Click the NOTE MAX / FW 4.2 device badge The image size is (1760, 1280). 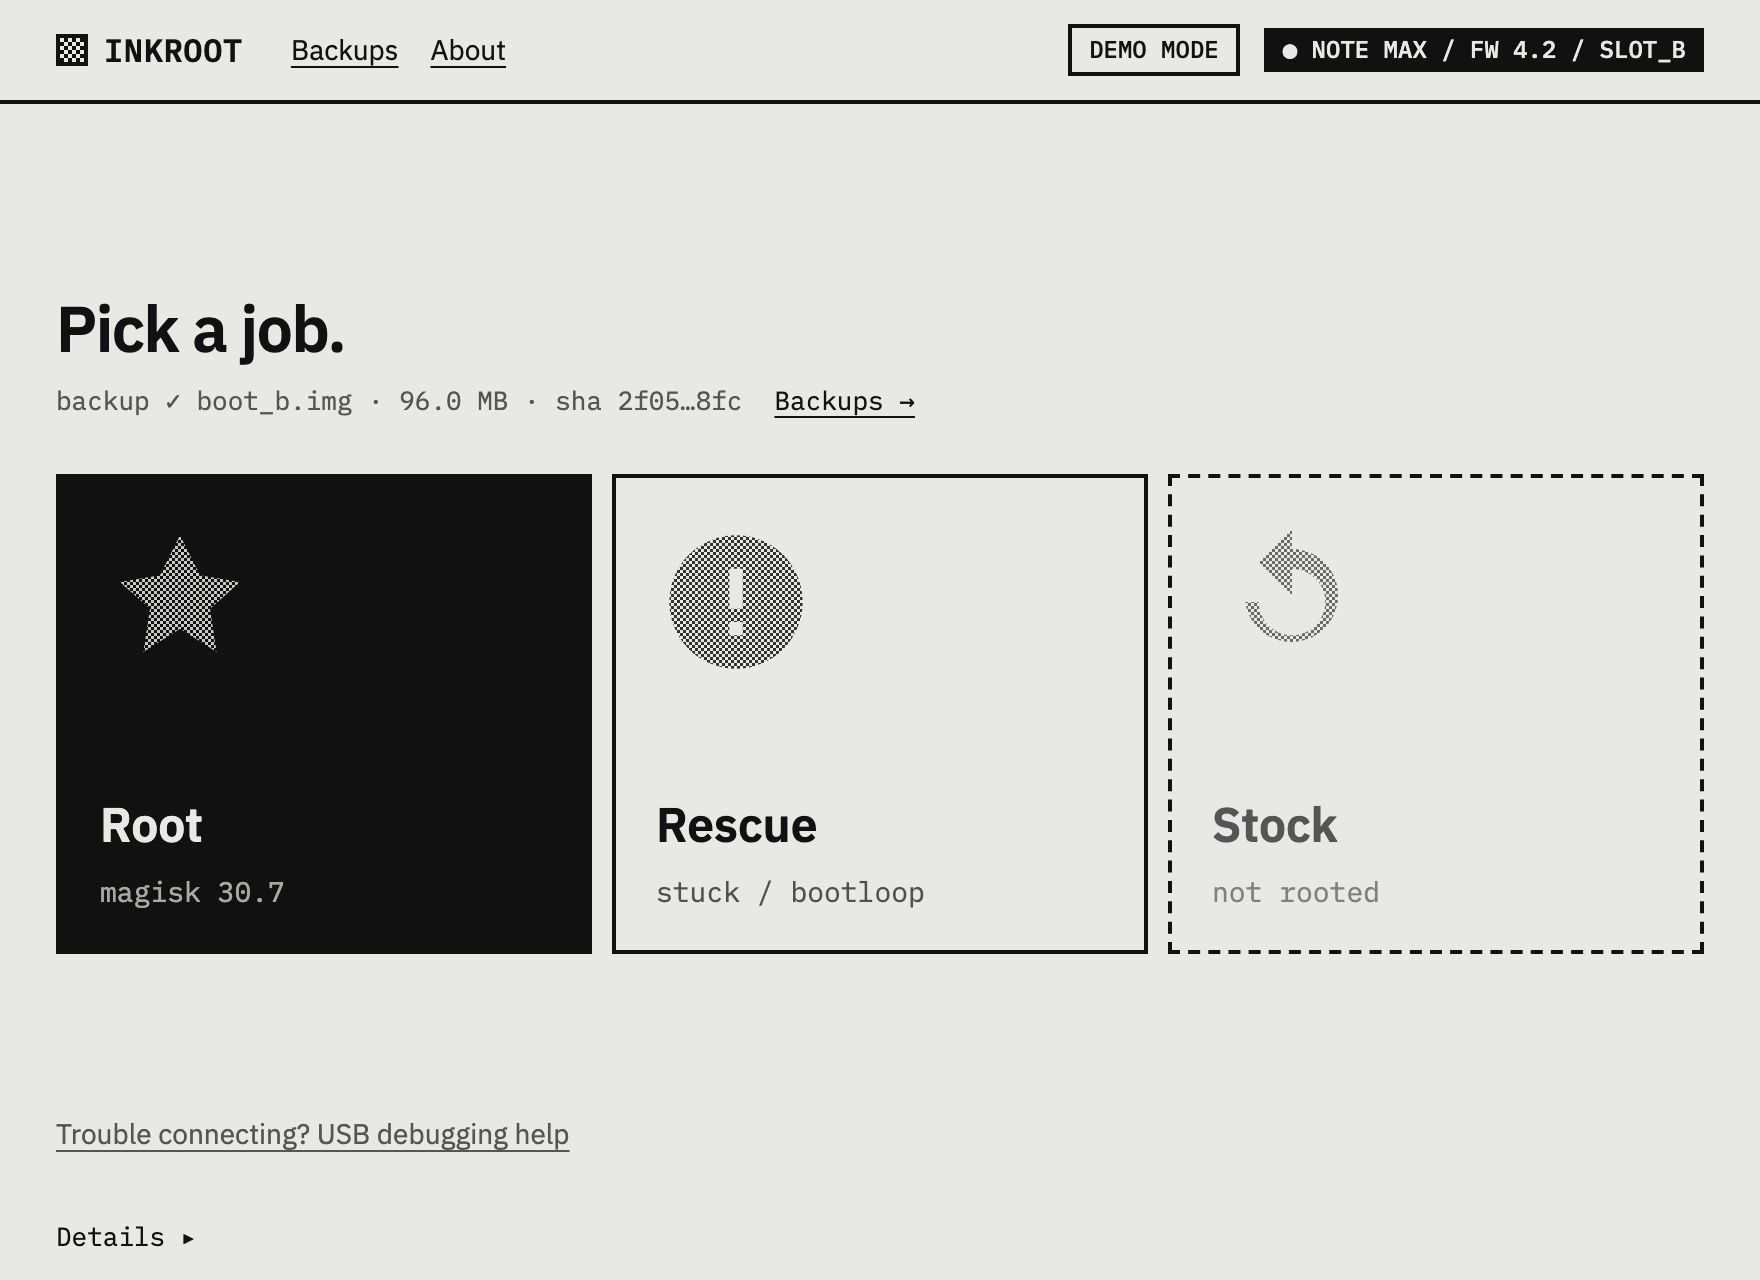pos(1484,50)
